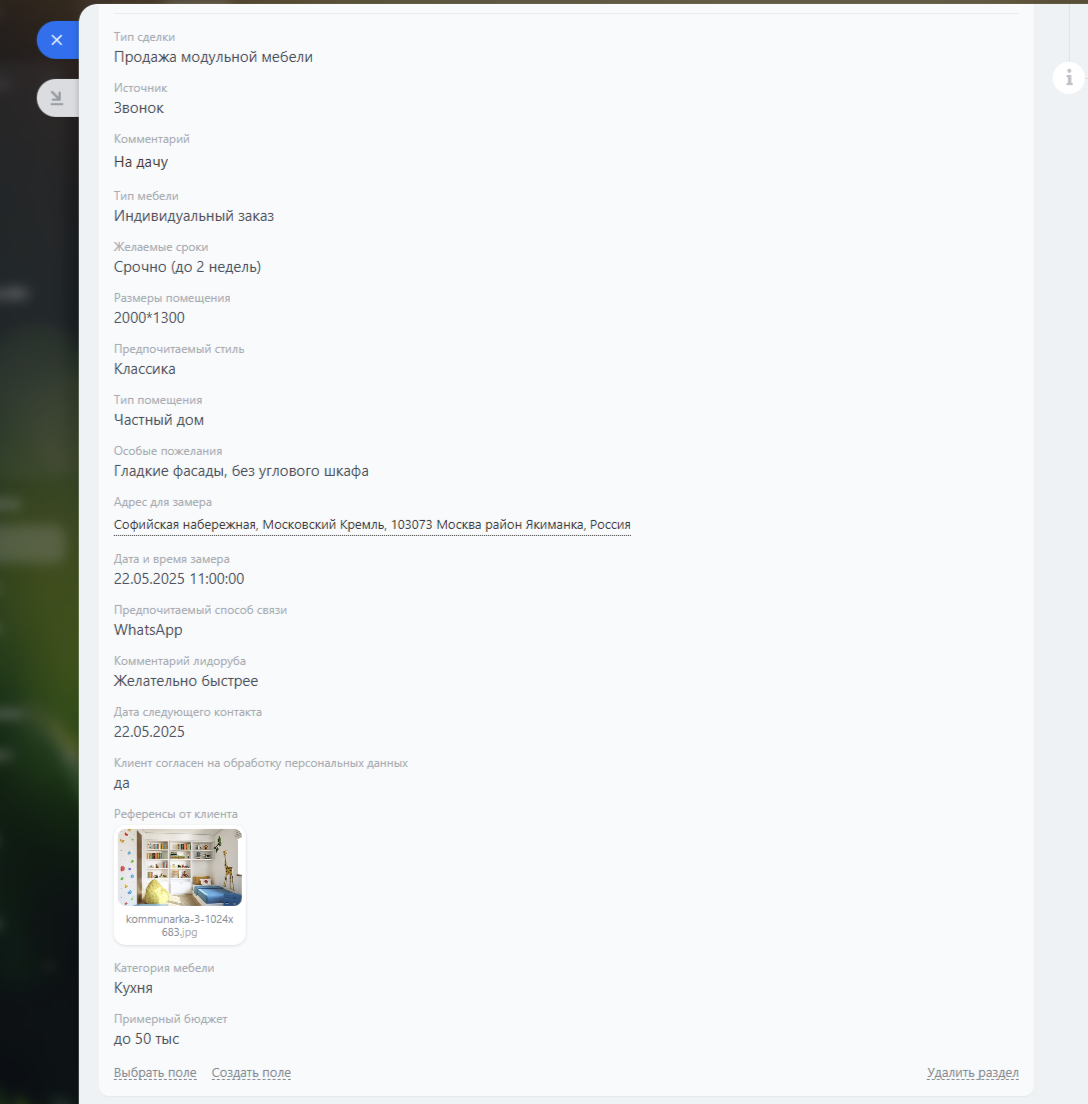Open the kommunarka reference image thumbnail
The width and height of the screenshot is (1088, 1104).
pyautogui.click(x=180, y=867)
